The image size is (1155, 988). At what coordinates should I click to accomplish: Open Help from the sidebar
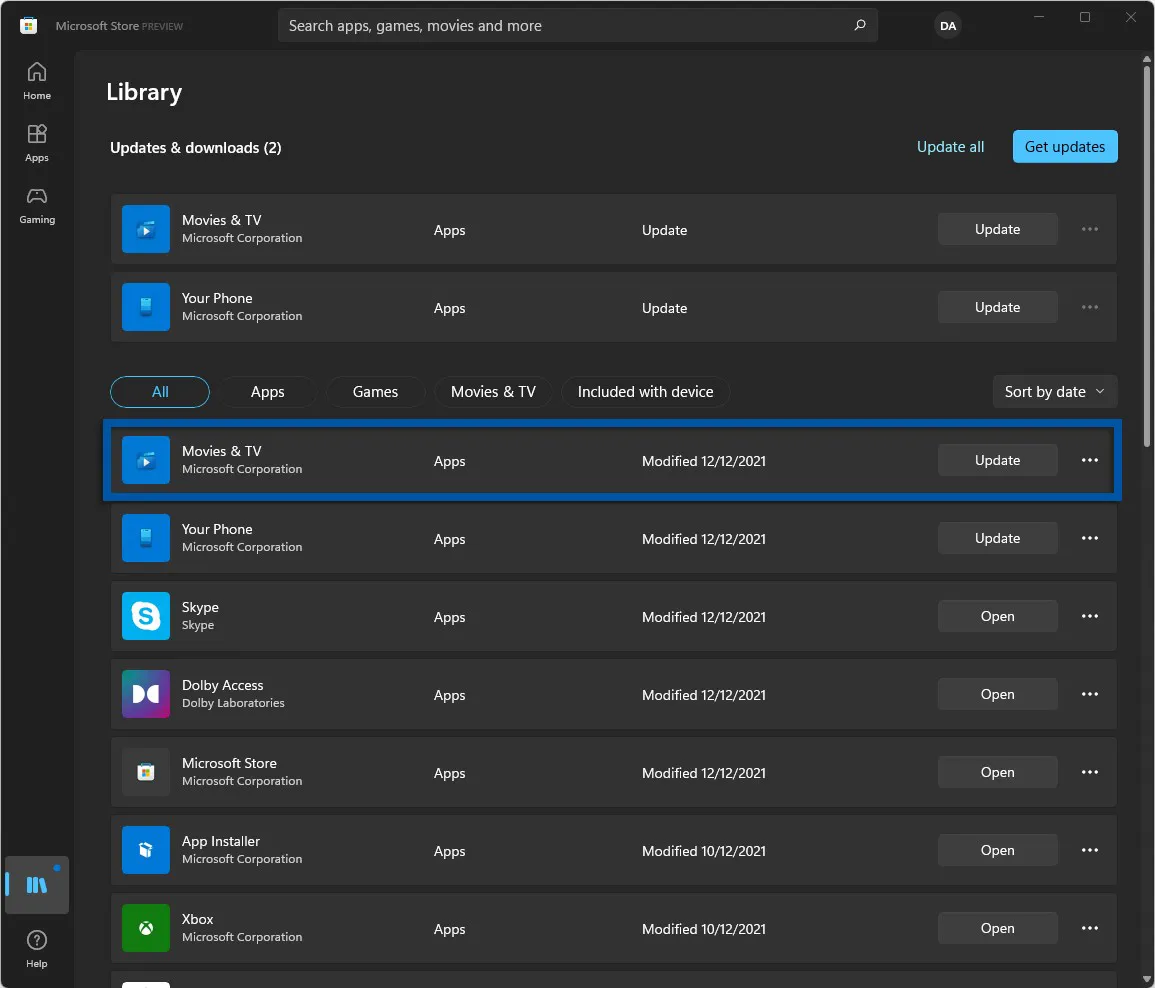point(37,948)
